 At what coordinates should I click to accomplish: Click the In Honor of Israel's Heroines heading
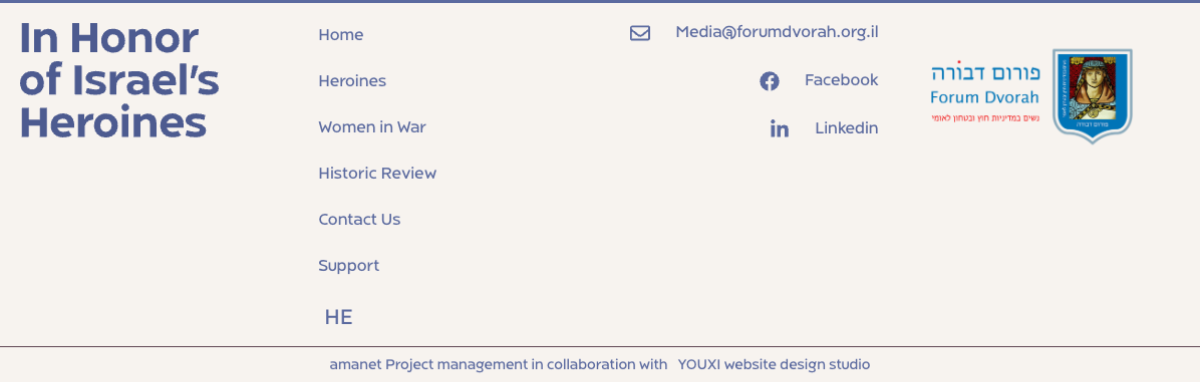coord(119,81)
